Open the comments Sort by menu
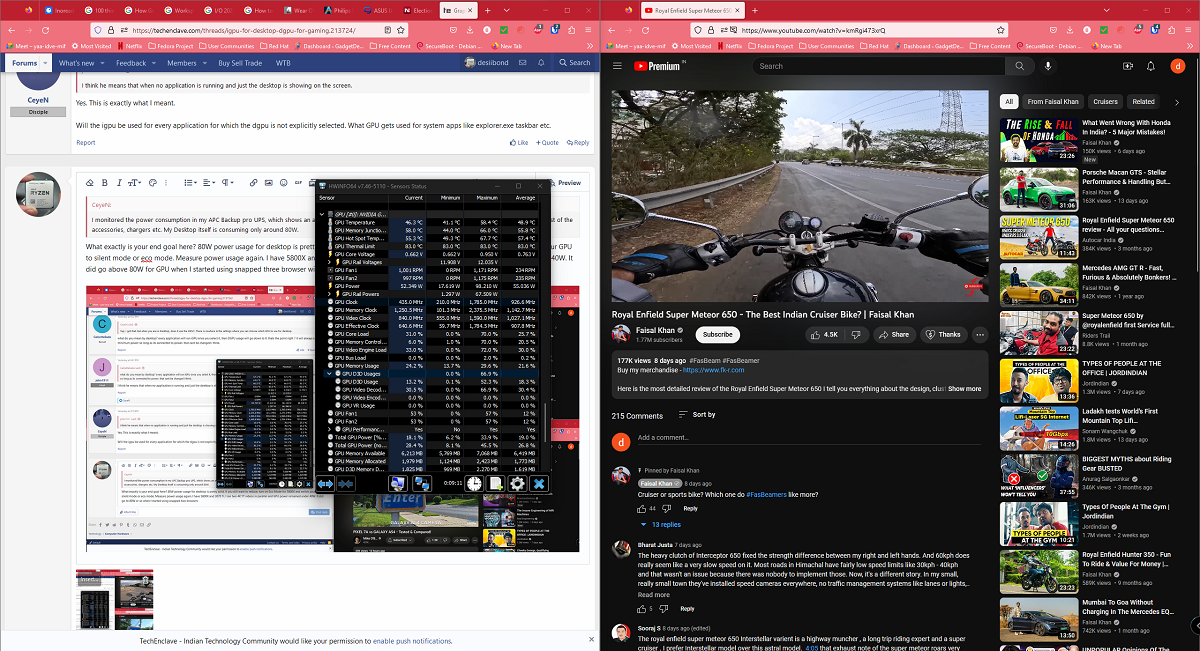This screenshot has width=1200, height=651. pyautogui.click(x=697, y=414)
